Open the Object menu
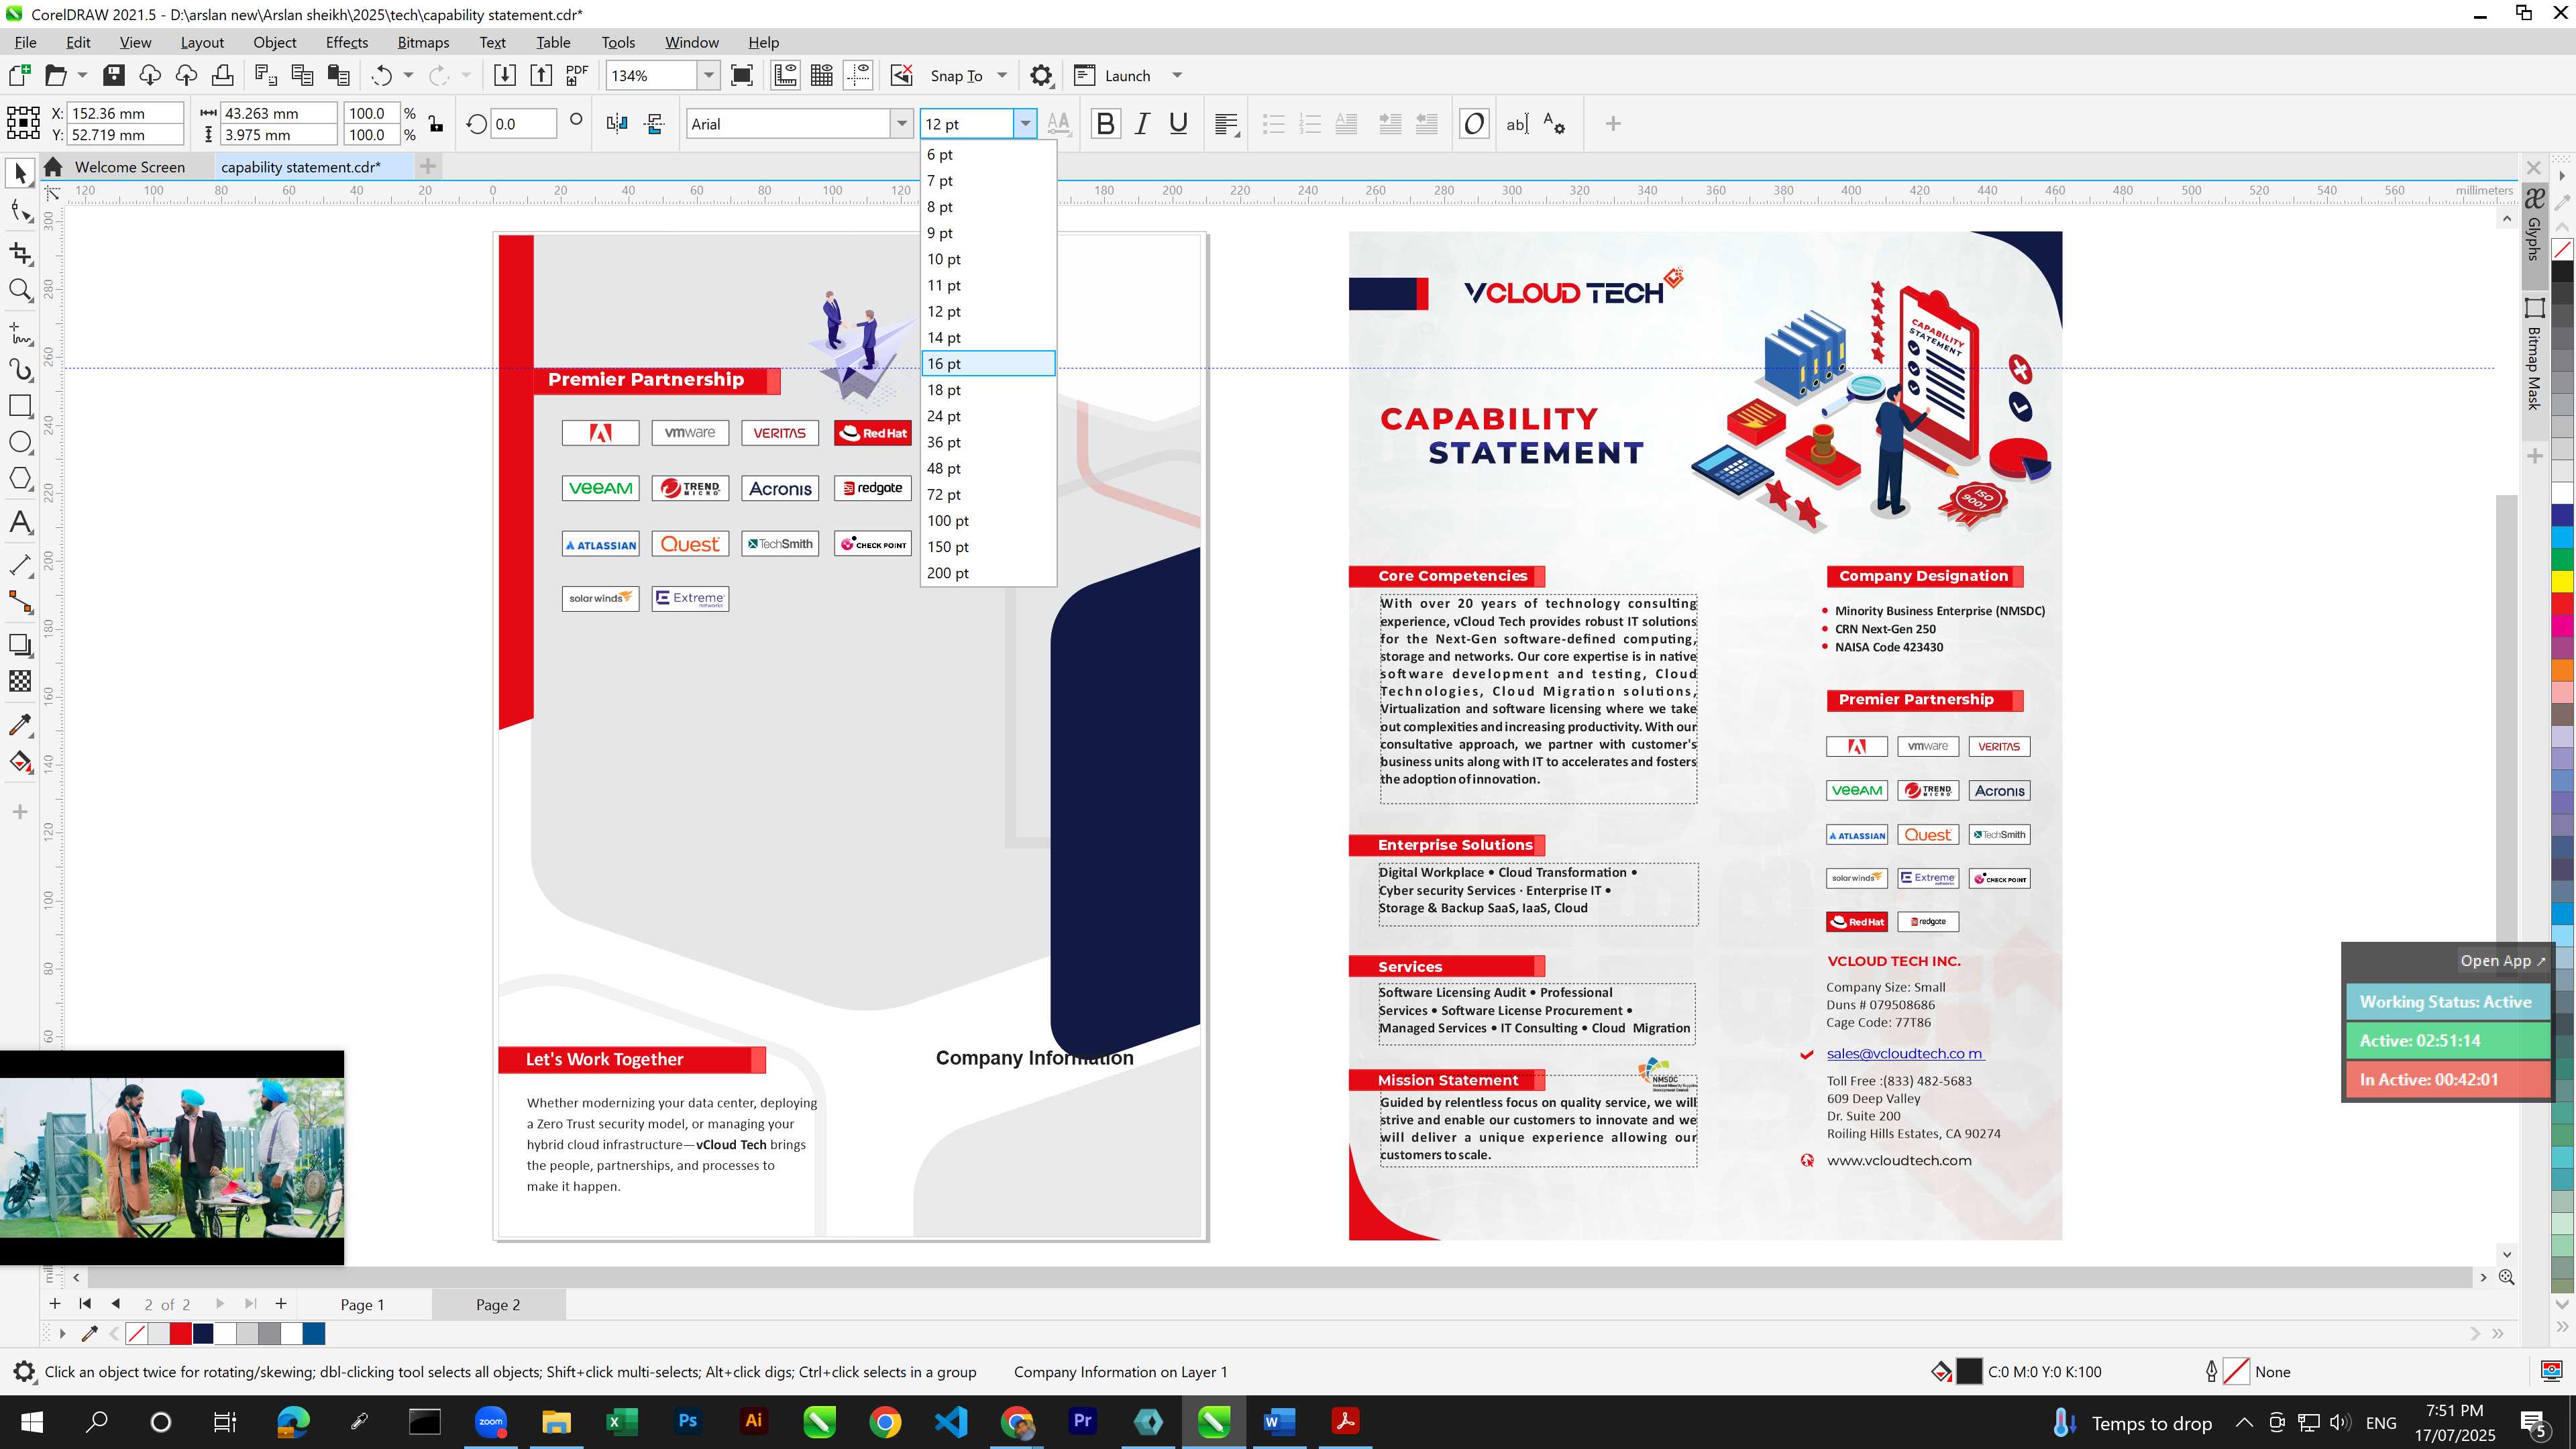 point(274,42)
